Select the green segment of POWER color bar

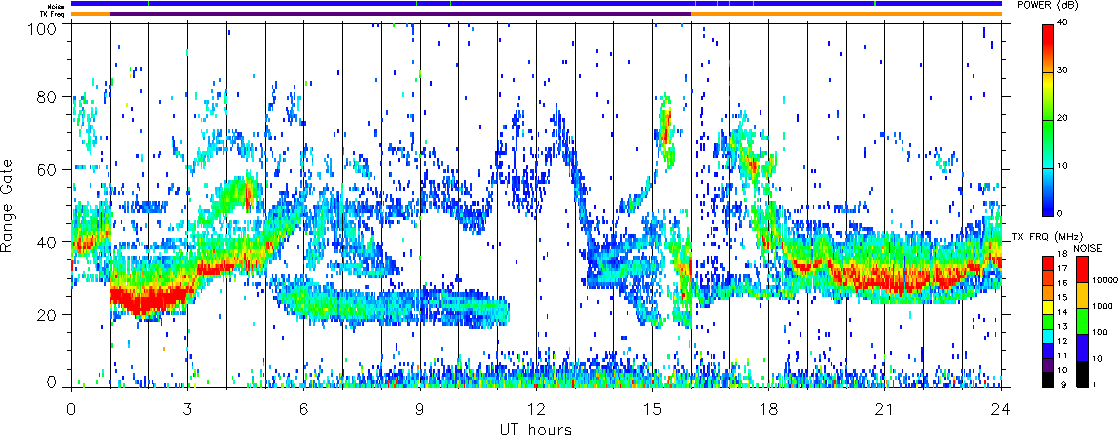pos(1048,144)
